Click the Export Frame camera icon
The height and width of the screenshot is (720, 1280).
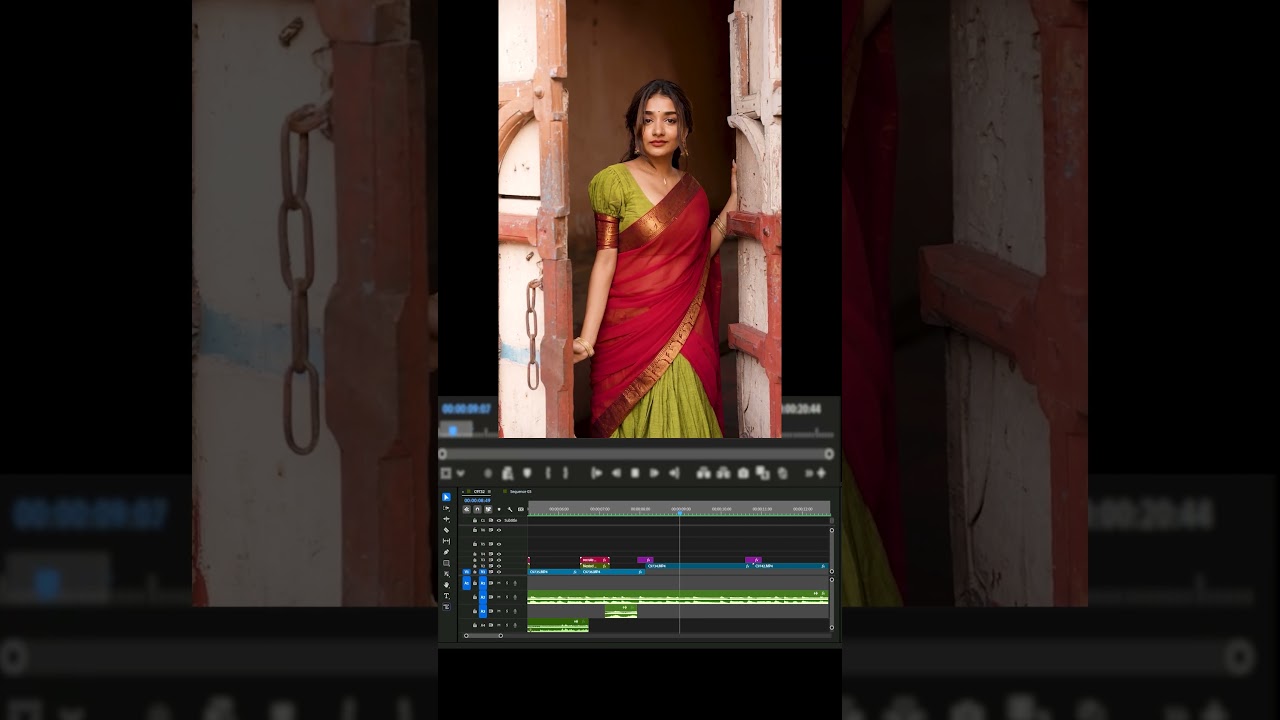pyautogui.click(x=743, y=473)
